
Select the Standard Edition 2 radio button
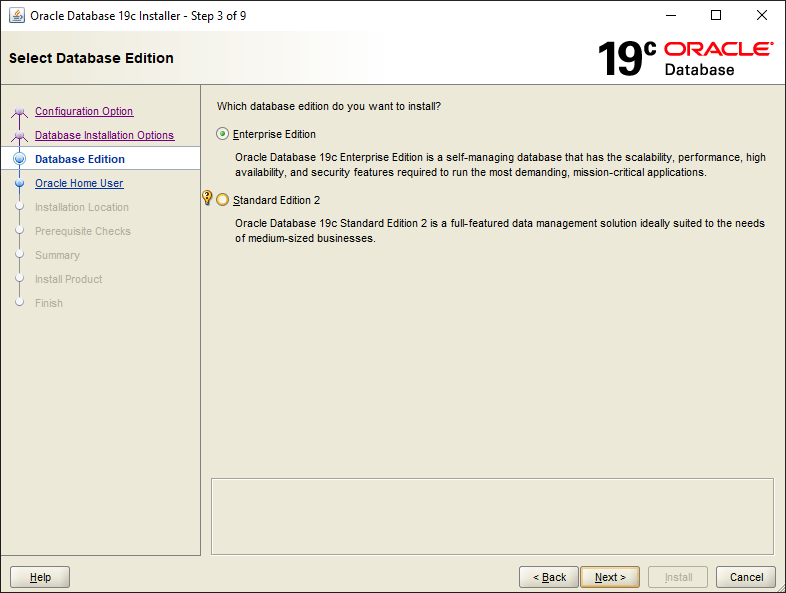tap(222, 200)
